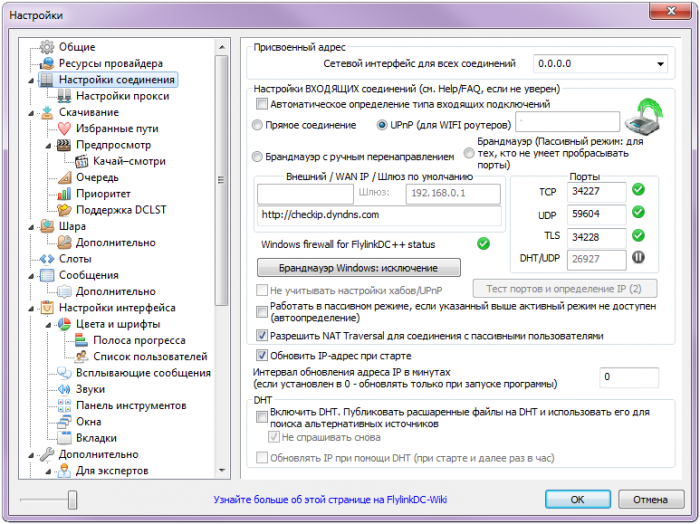The image size is (700, 524).
Task: Select the Прямое соединение radio button
Action: 258,125
